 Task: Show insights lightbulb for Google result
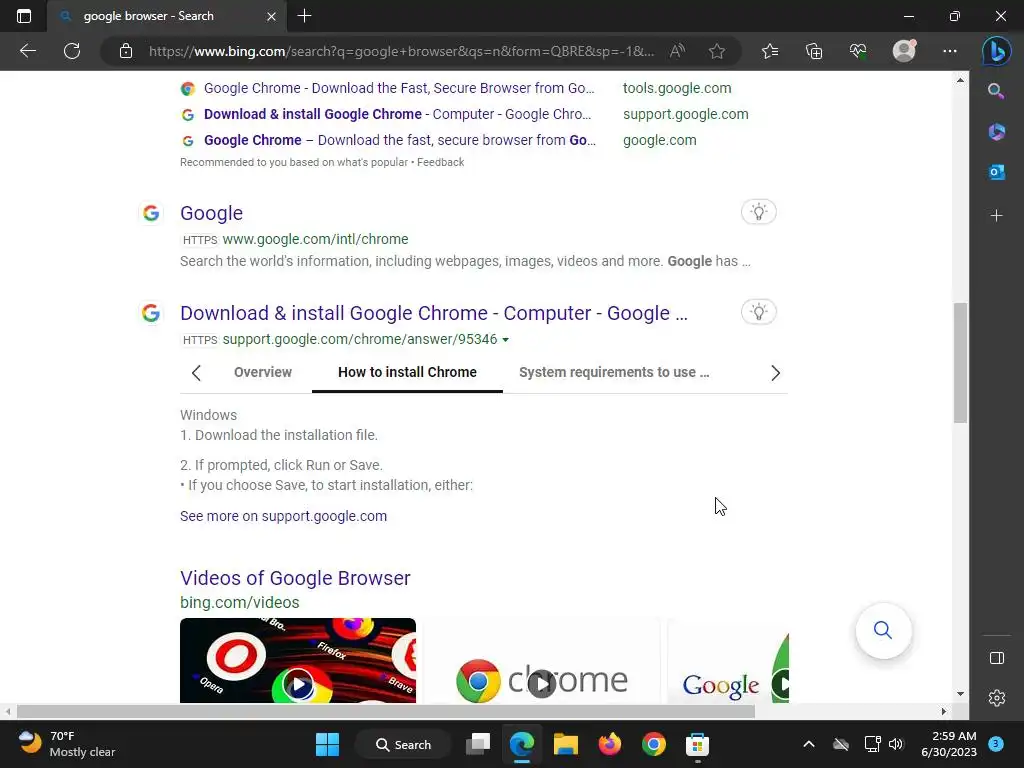click(758, 212)
